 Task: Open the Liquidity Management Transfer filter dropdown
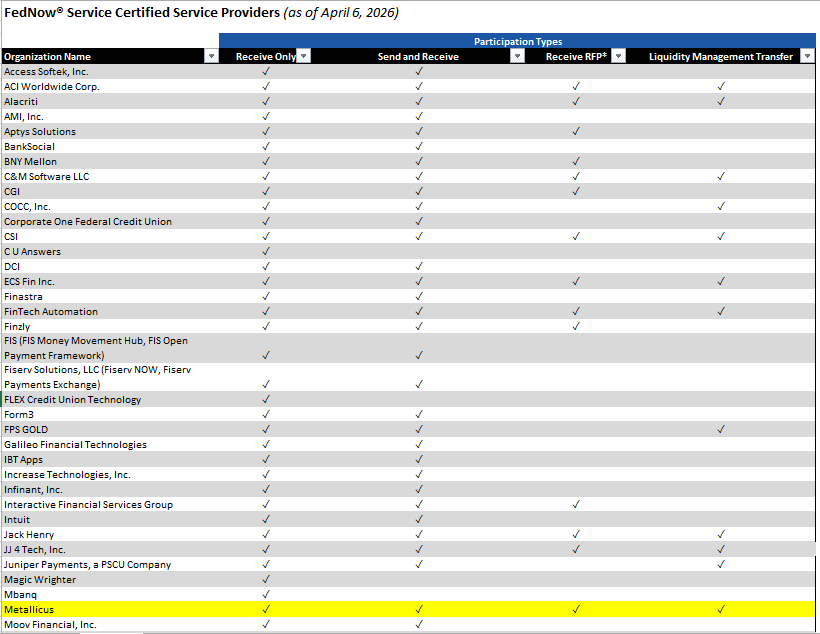[x=807, y=56]
